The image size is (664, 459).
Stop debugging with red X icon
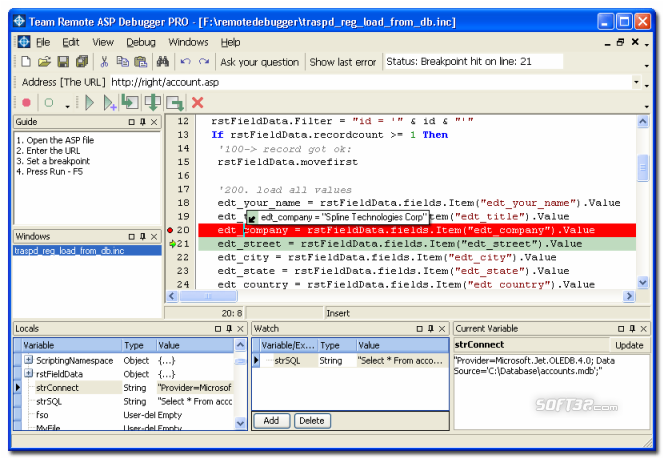[197, 102]
